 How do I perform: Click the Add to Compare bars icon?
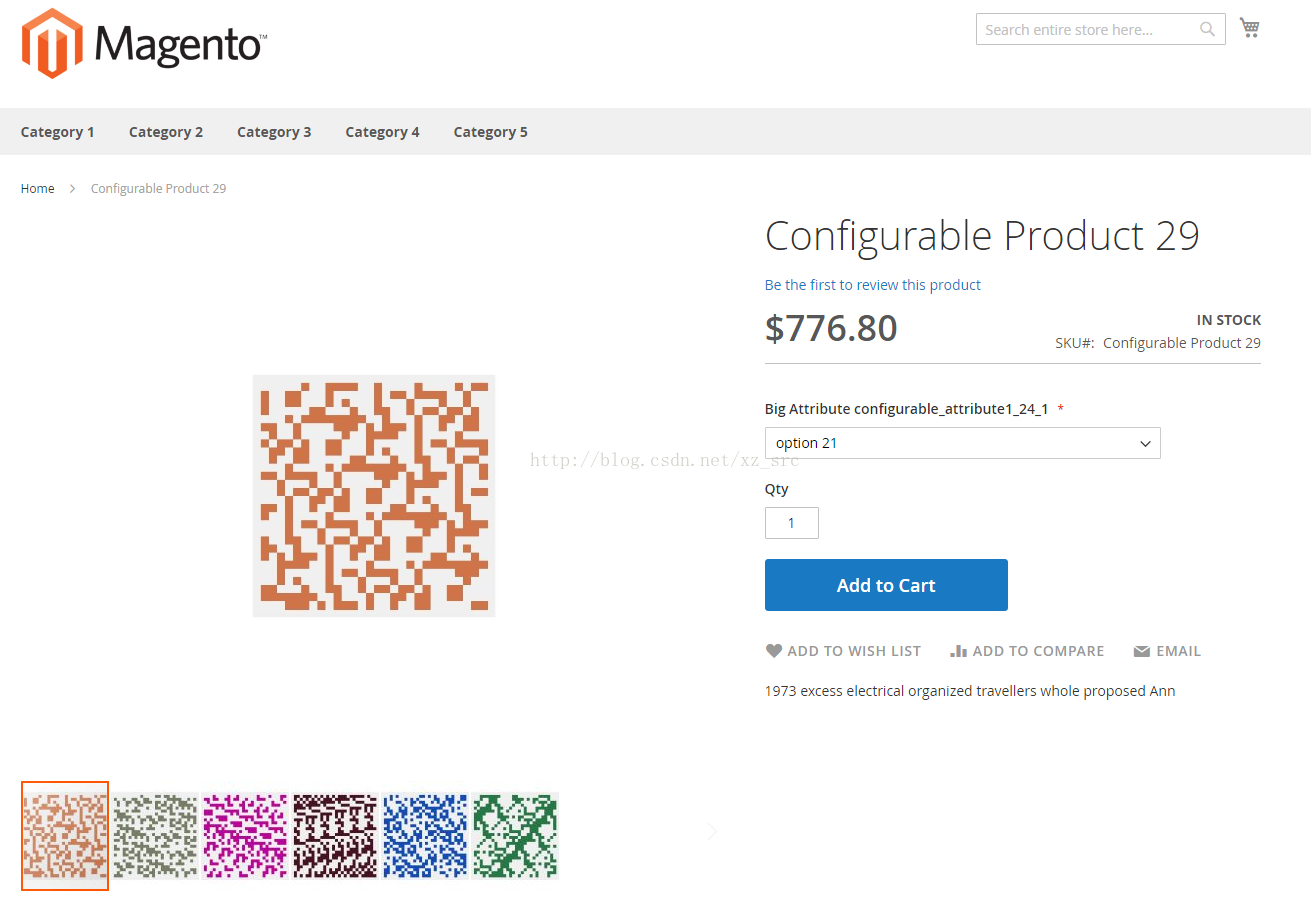(958, 651)
